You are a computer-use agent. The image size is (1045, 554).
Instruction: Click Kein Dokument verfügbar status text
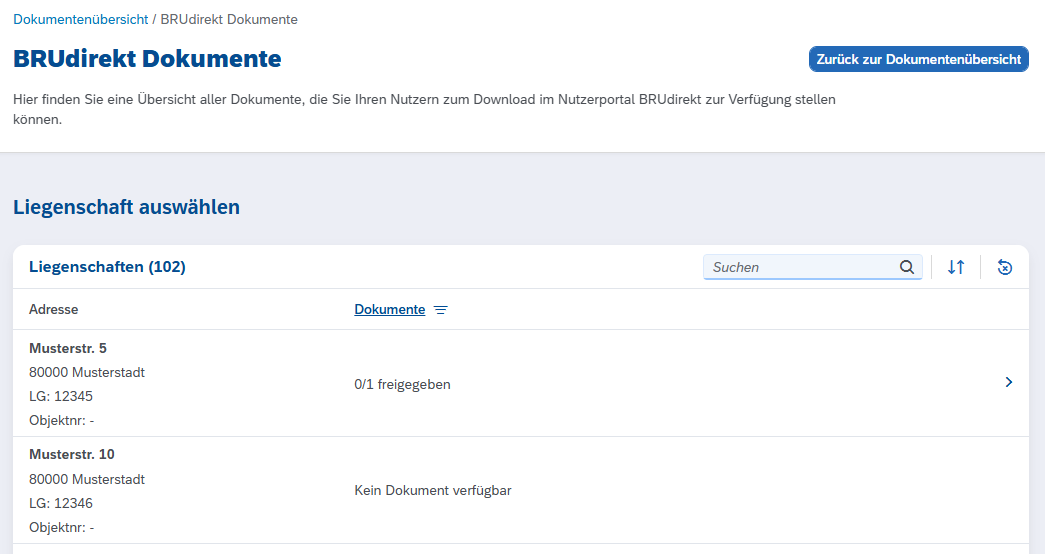[x=433, y=490]
